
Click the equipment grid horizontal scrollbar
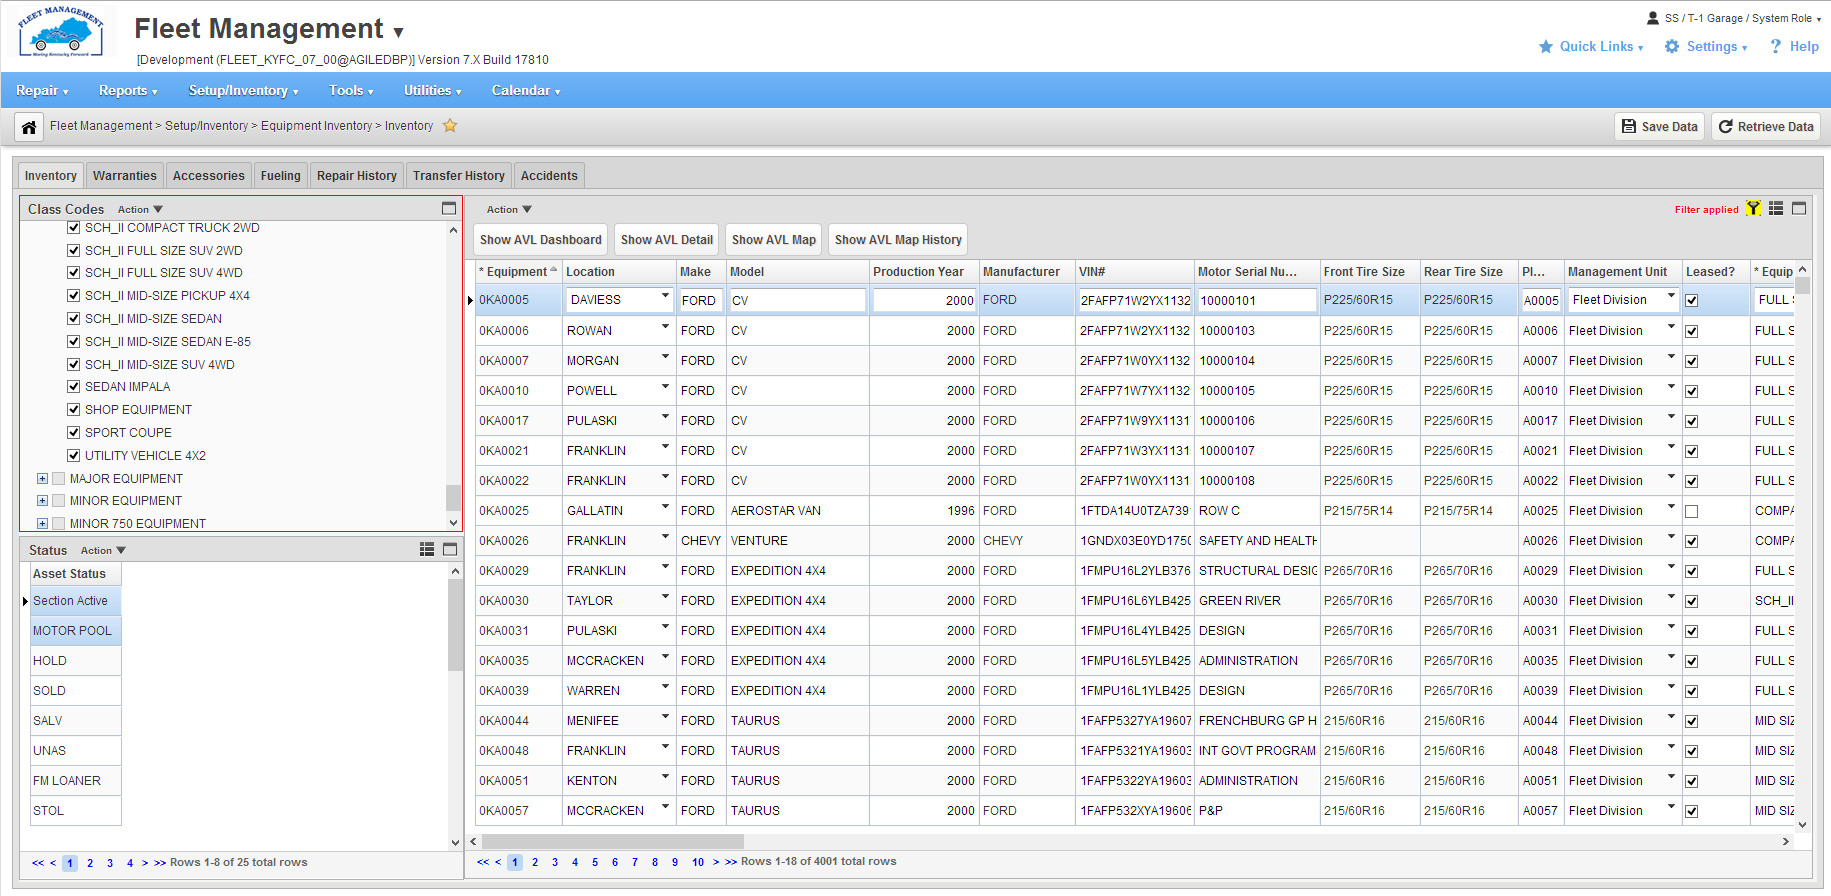click(613, 842)
